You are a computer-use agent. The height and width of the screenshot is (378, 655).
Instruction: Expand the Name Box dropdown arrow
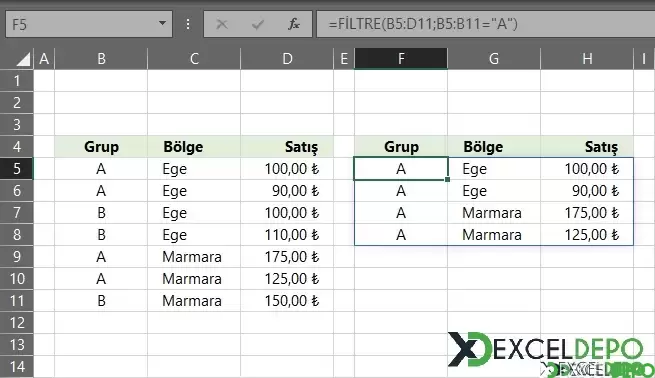point(162,24)
